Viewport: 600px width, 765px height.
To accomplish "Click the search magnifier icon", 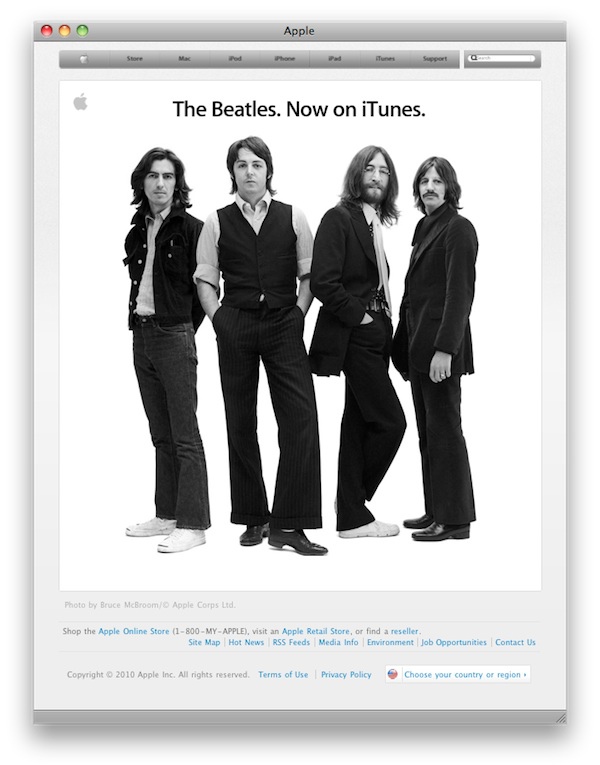I will tap(473, 58).
